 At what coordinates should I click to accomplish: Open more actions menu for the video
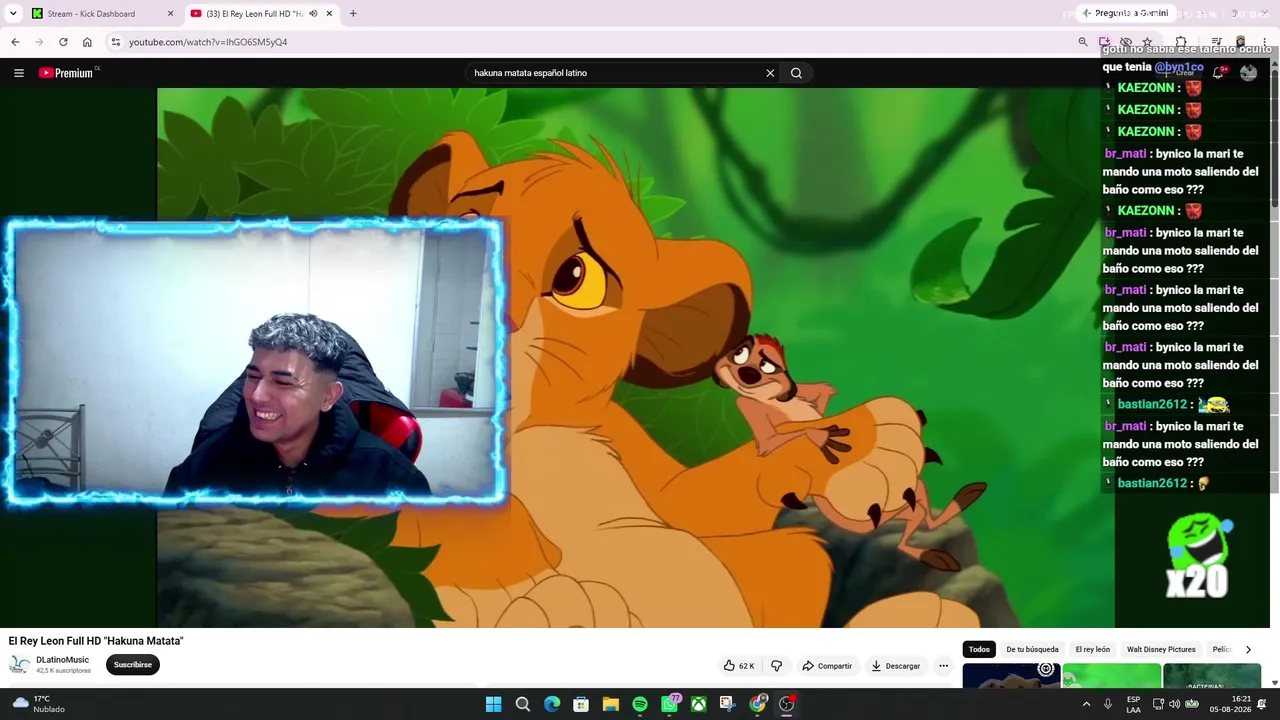(x=943, y=666)
